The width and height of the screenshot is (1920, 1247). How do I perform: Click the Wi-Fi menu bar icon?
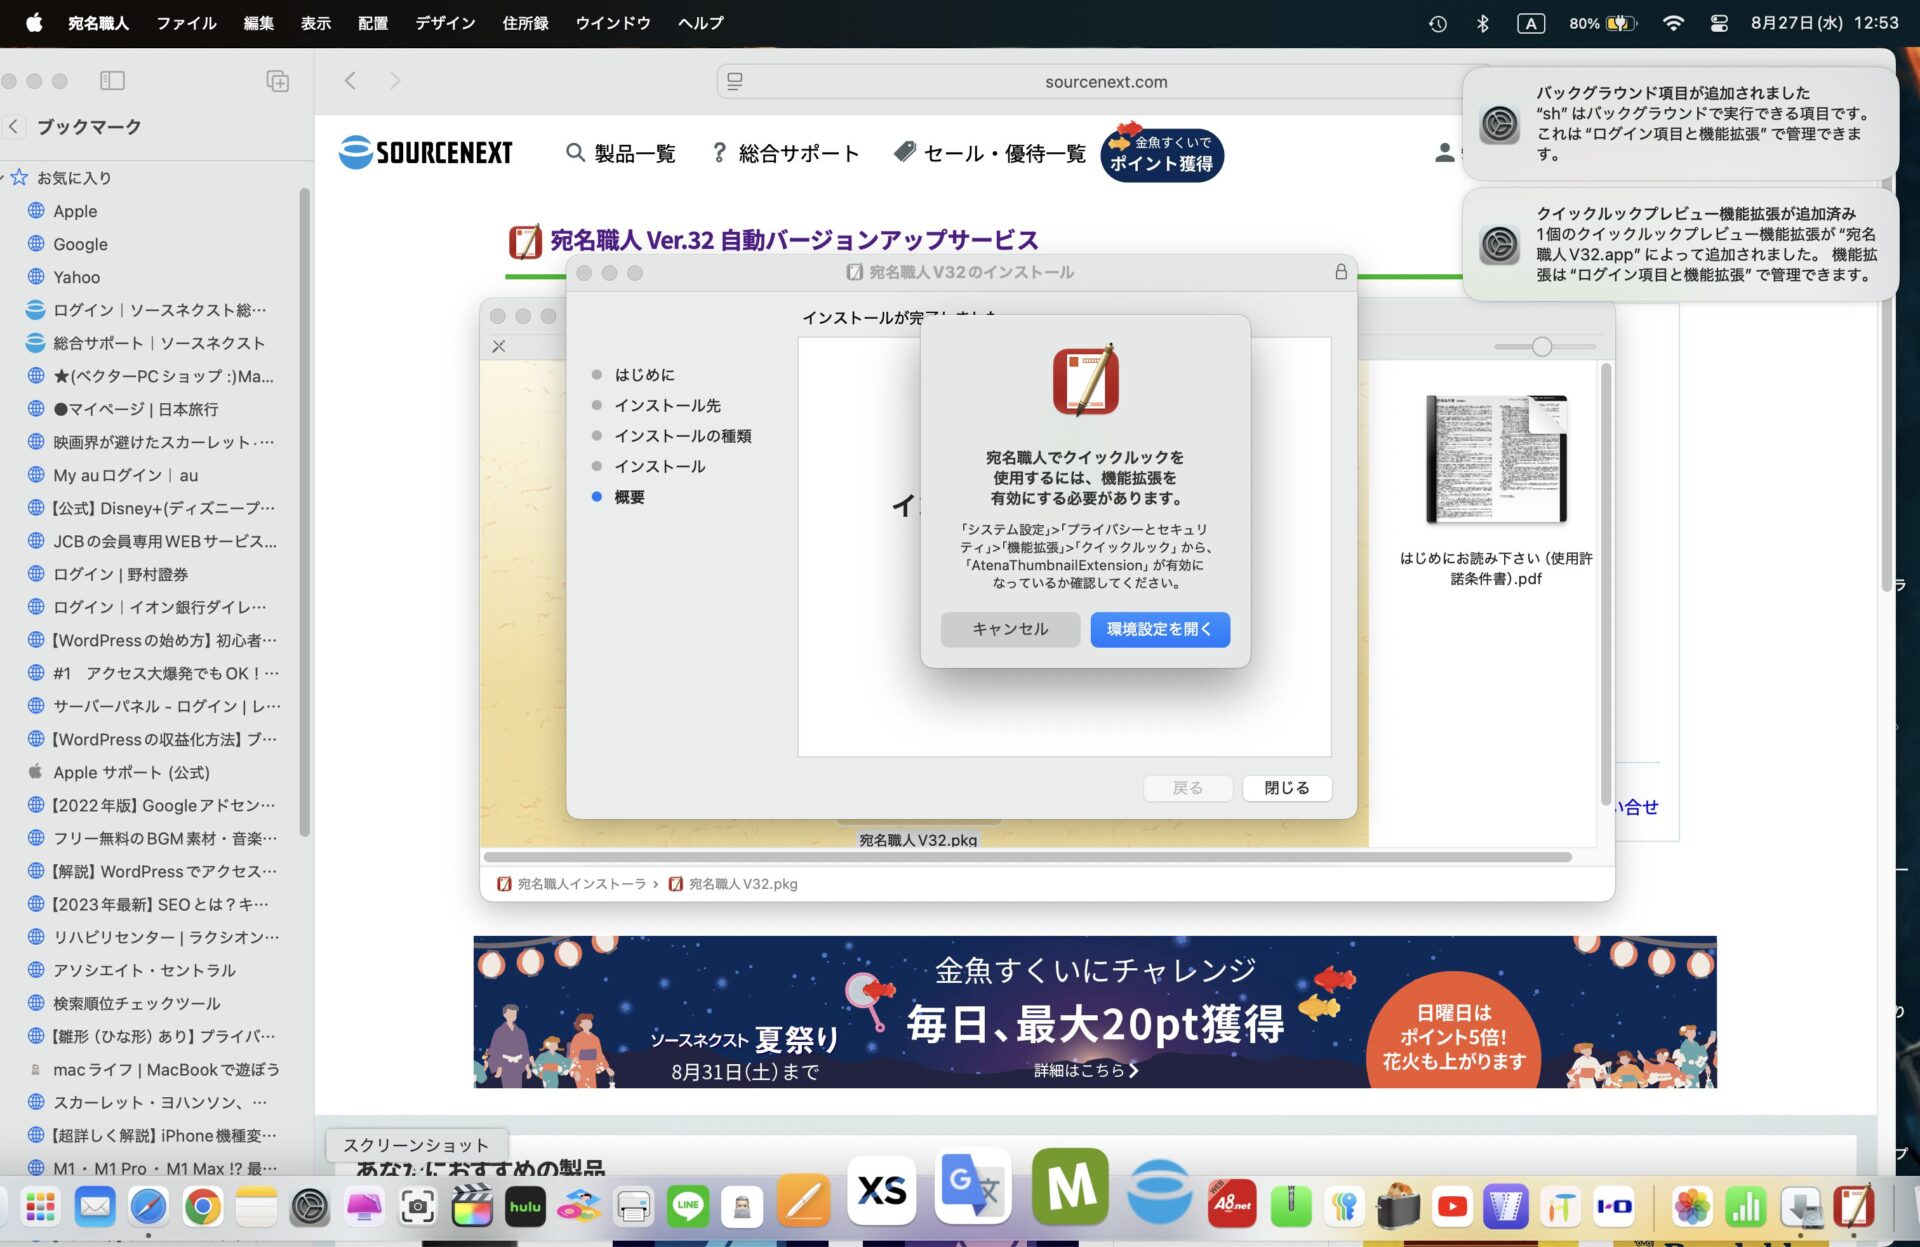[1673, 23]
